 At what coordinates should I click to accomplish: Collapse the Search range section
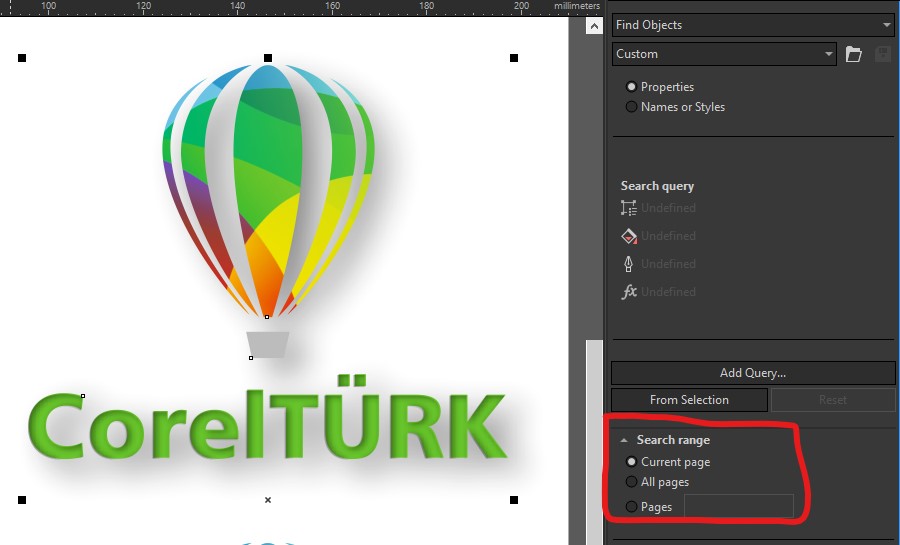click(624, 441)
